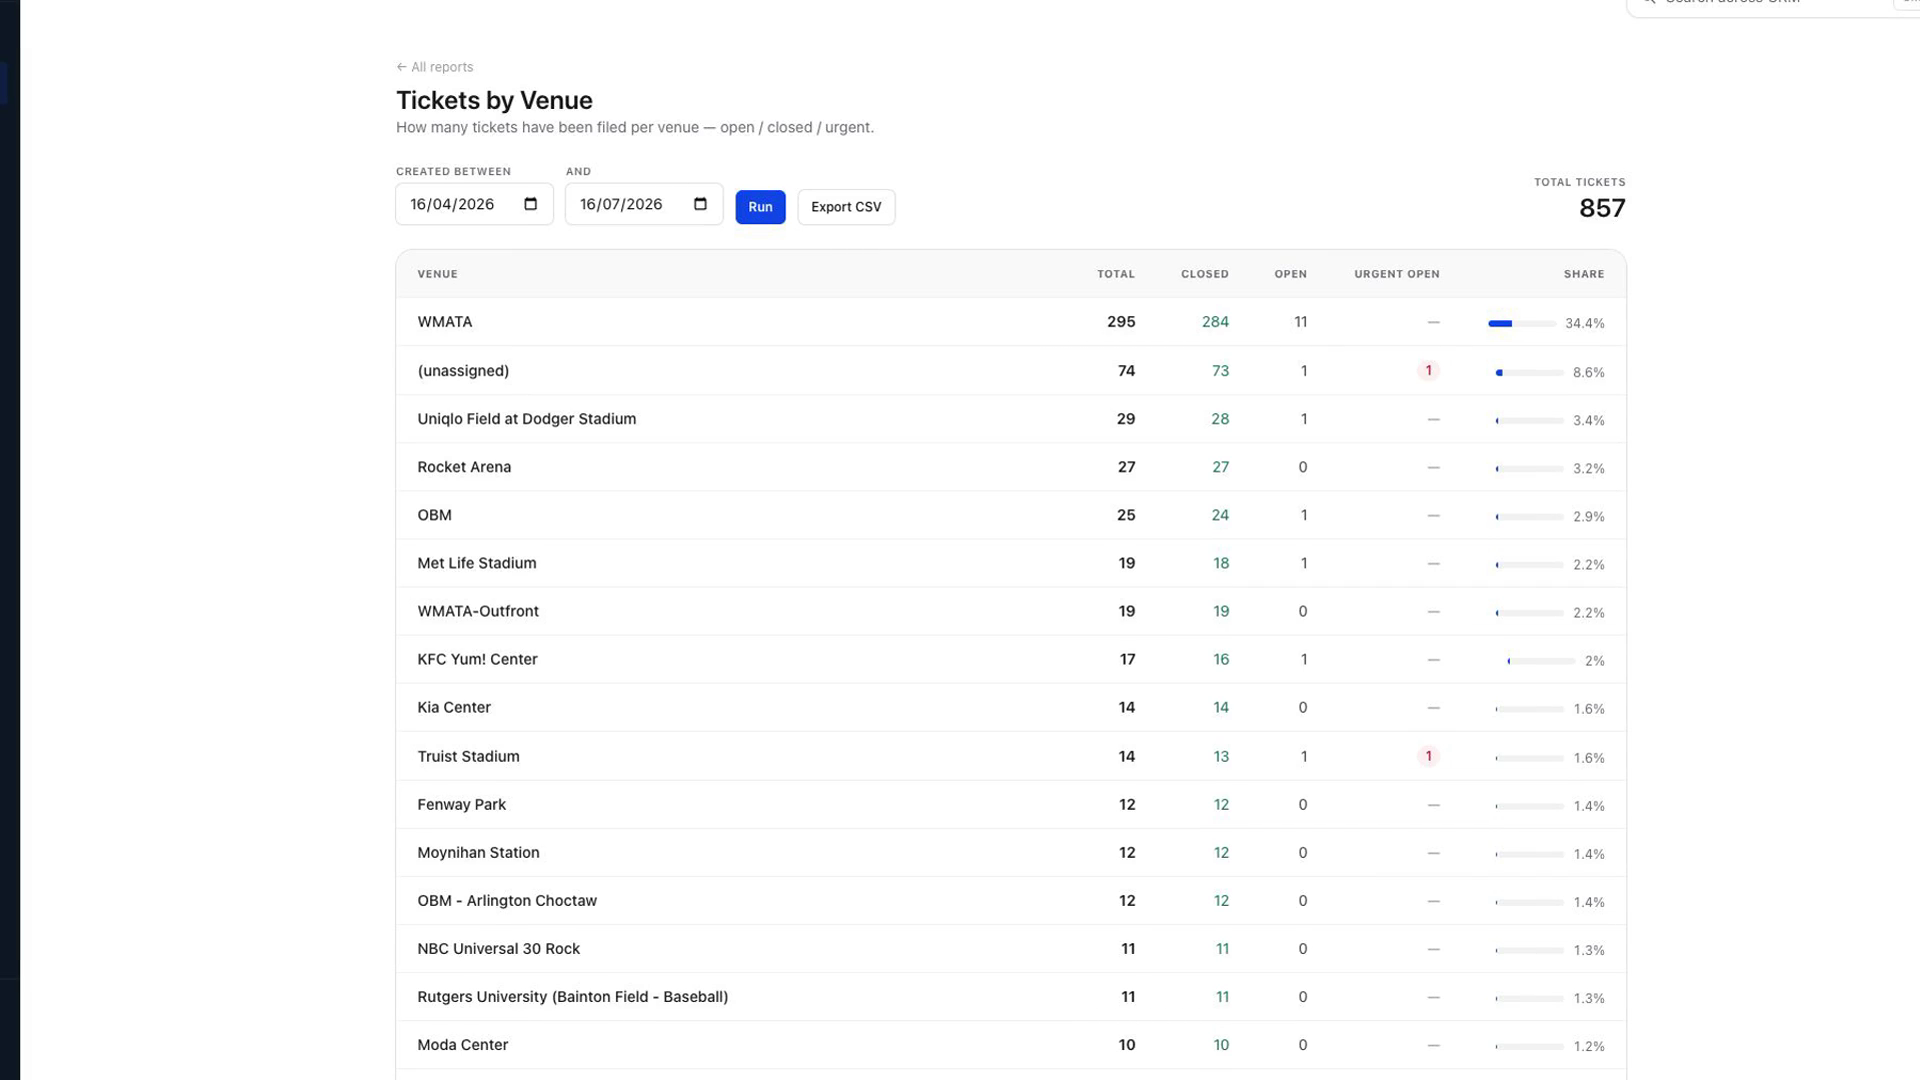This screenshot has width=1920, height=1080.
Task: Click the end date field 16/07/2026
Action: point(644,204)
